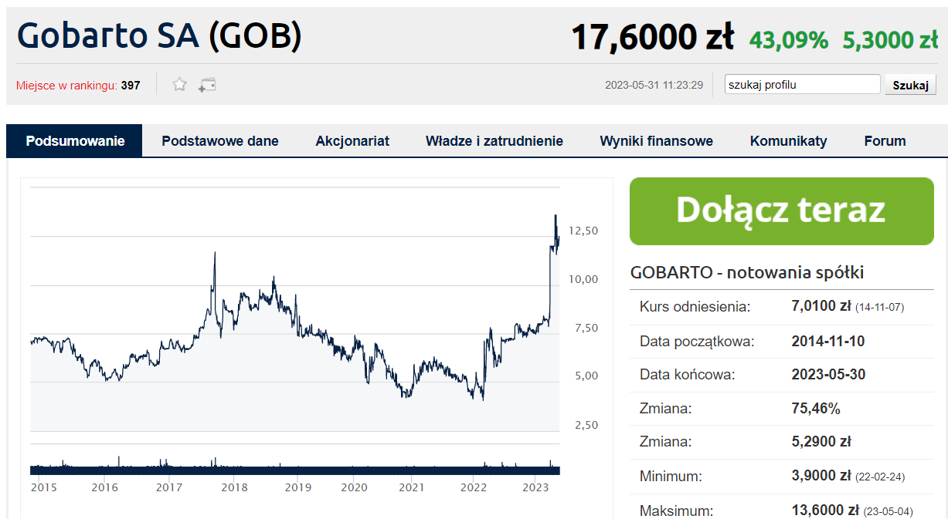The width and height of the screenshot is (948, 519).
Task: Open the Komunikaty tab
Action: point(788,141)
